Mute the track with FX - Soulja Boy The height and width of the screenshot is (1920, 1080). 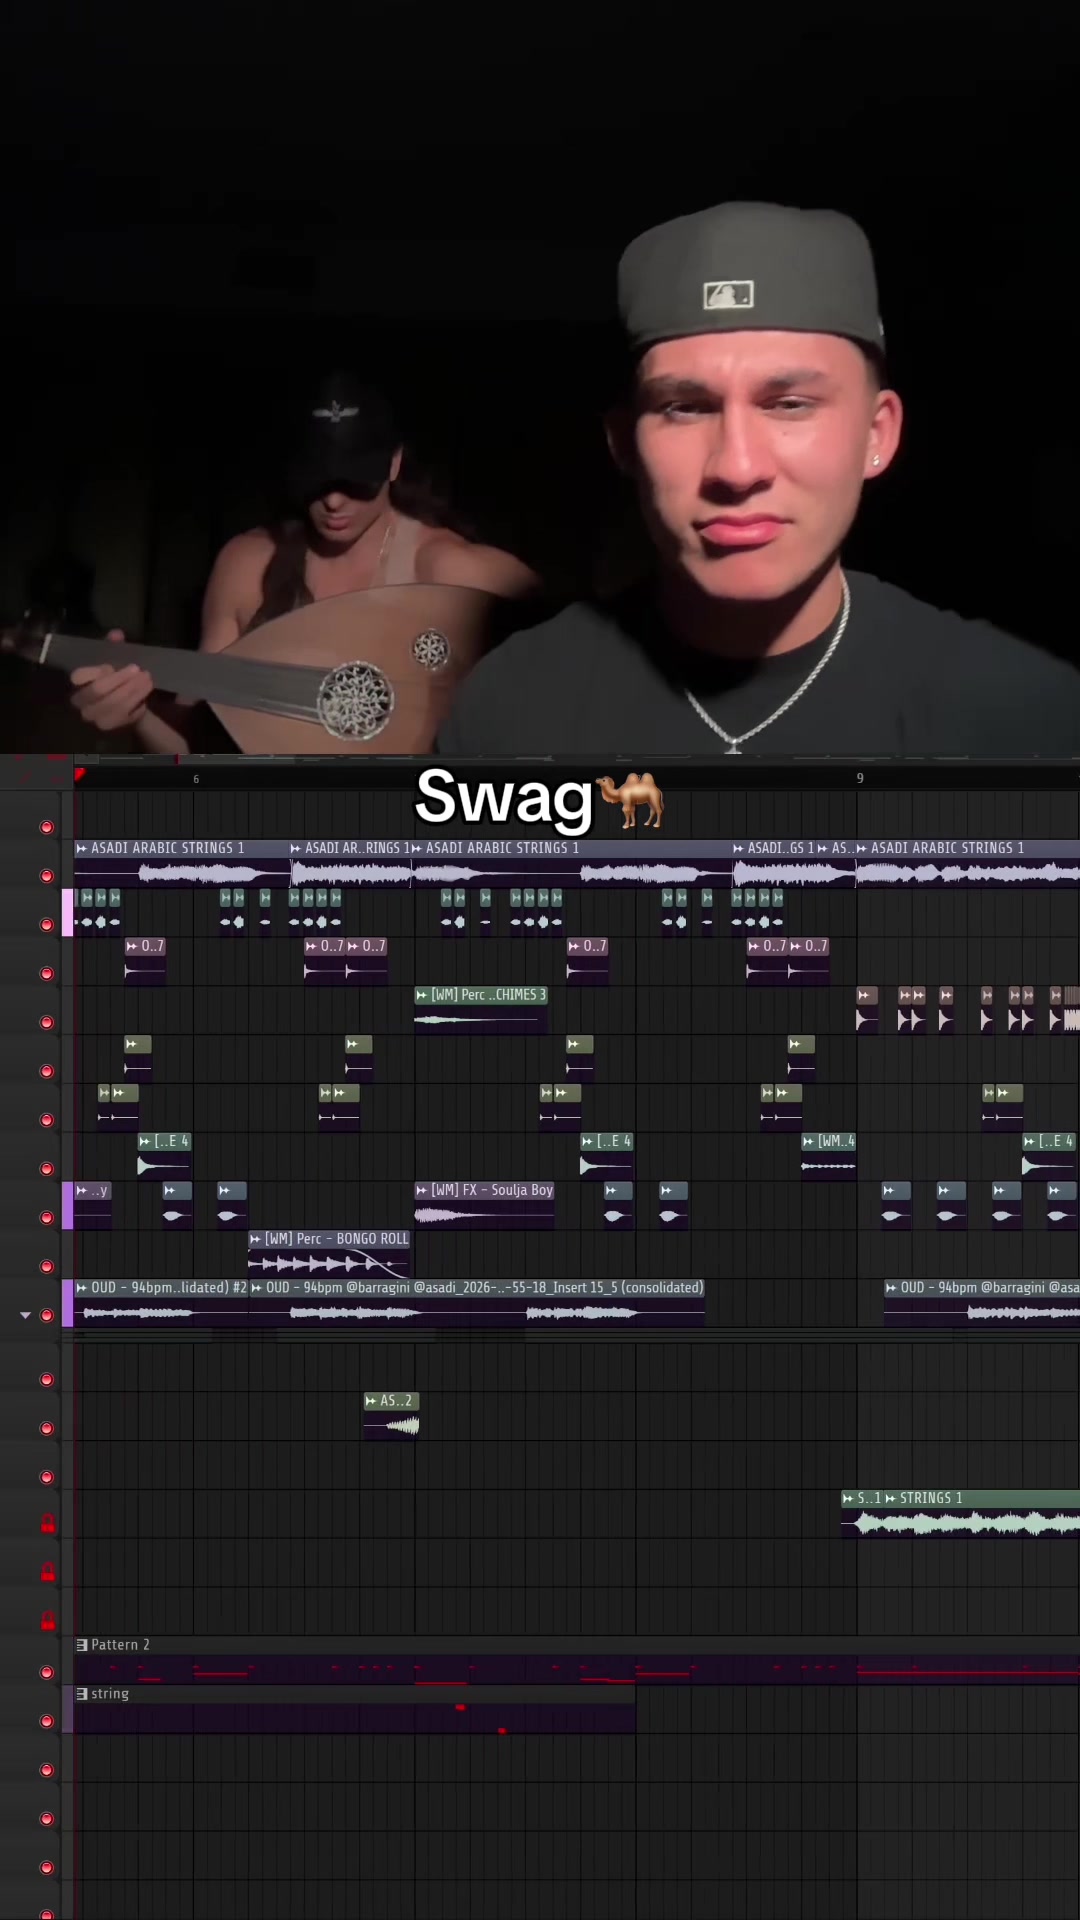pos(46,1217)
